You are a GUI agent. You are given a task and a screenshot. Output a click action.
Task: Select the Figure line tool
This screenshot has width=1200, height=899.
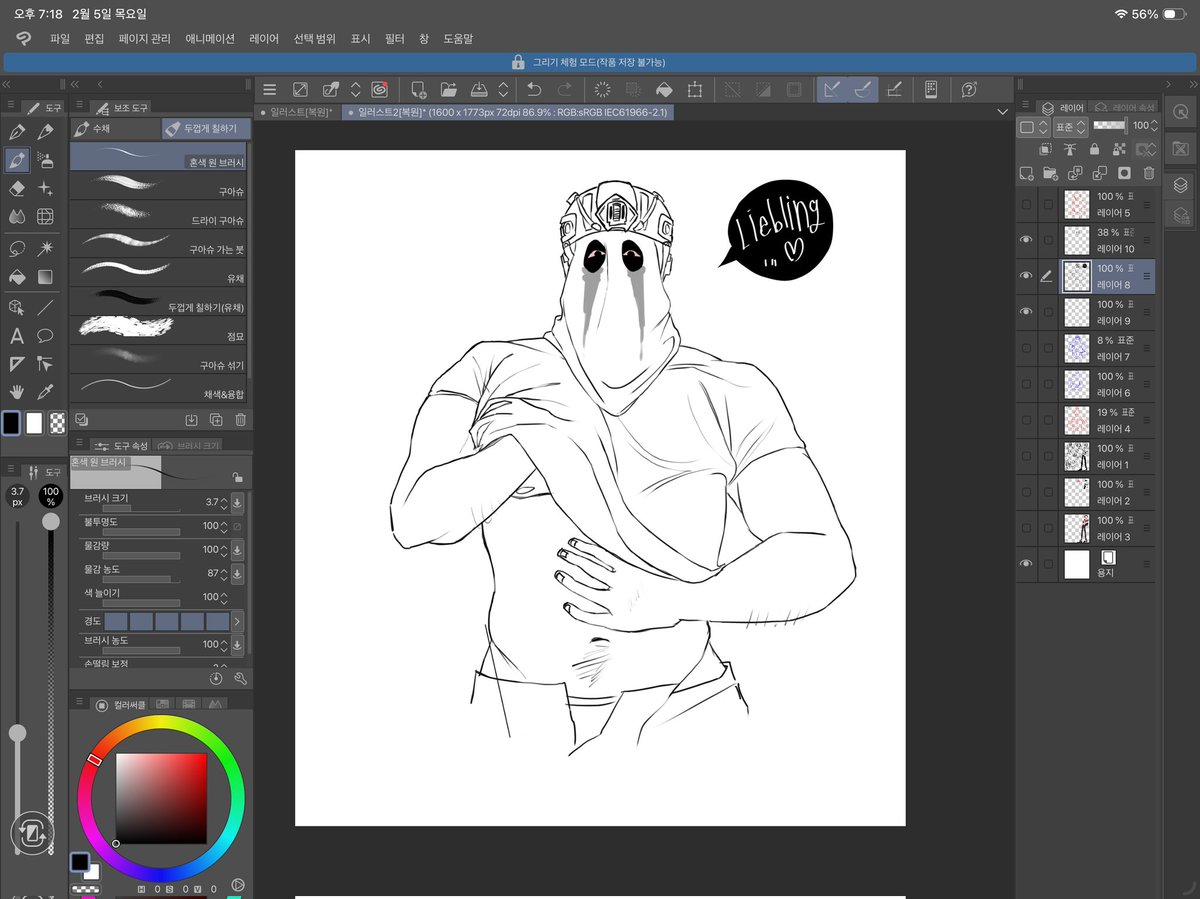click(x=45, y=307)
